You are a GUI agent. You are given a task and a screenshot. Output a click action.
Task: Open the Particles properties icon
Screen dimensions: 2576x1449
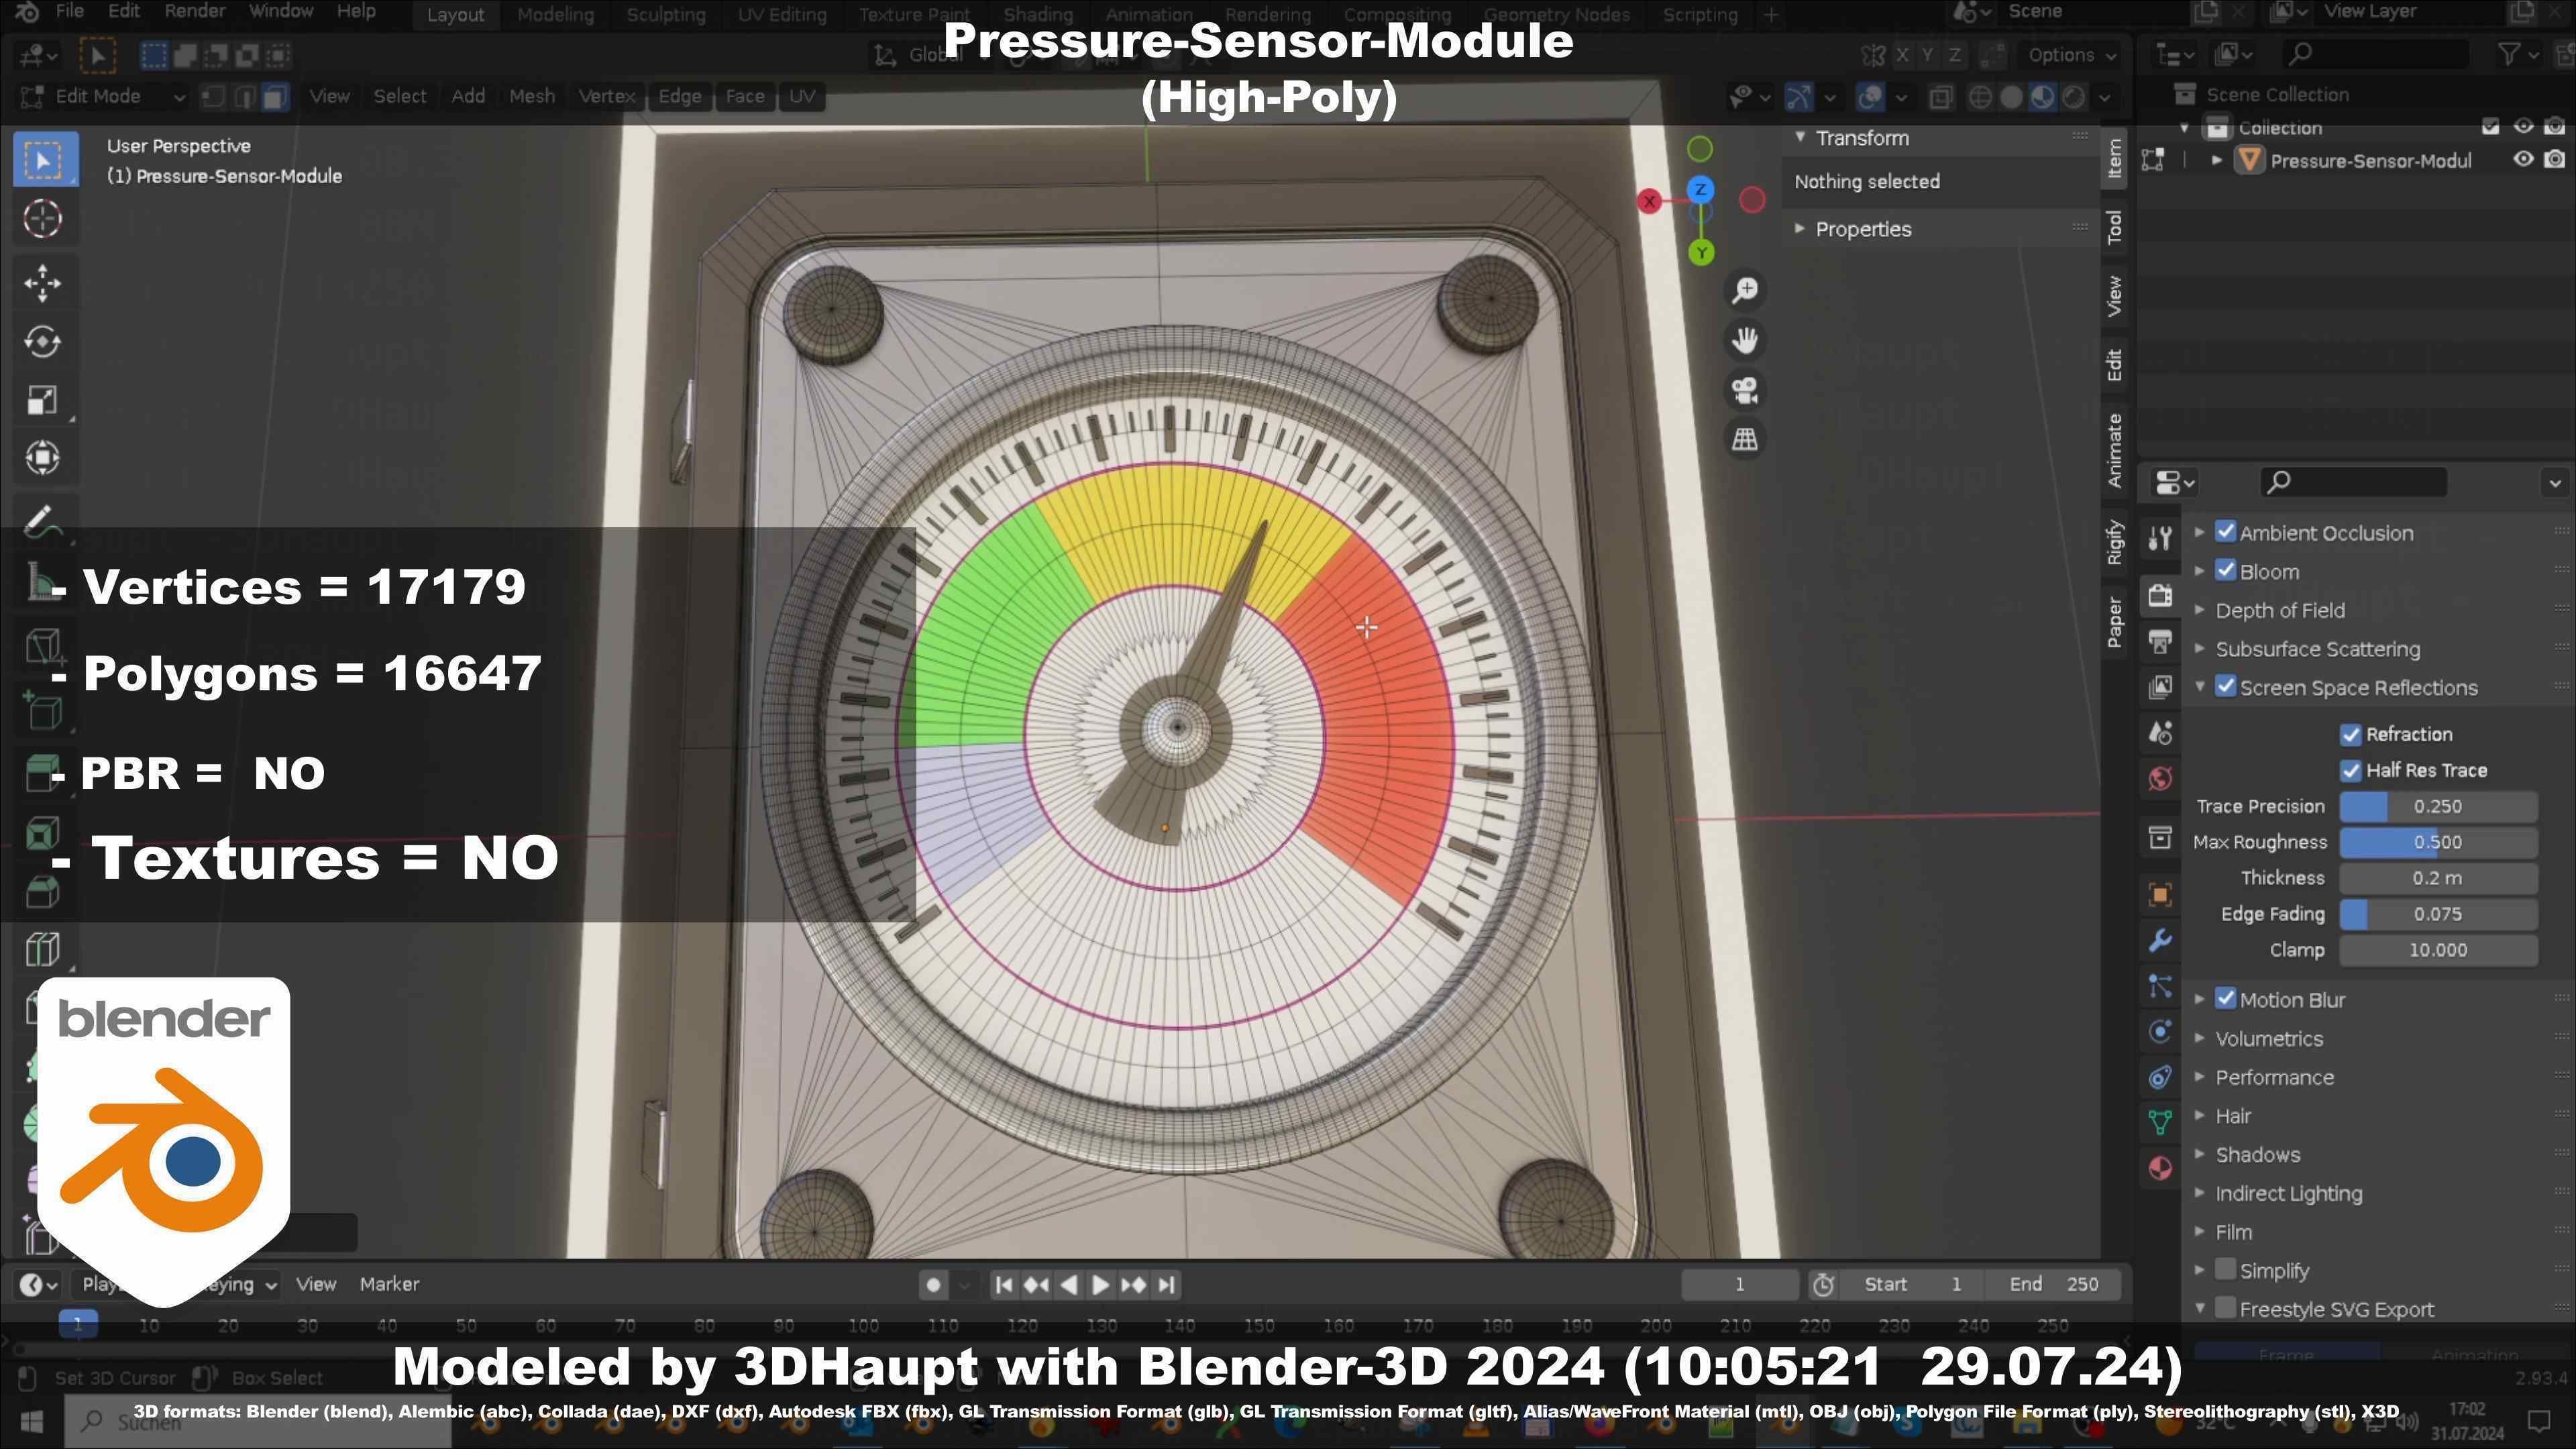2160,987
